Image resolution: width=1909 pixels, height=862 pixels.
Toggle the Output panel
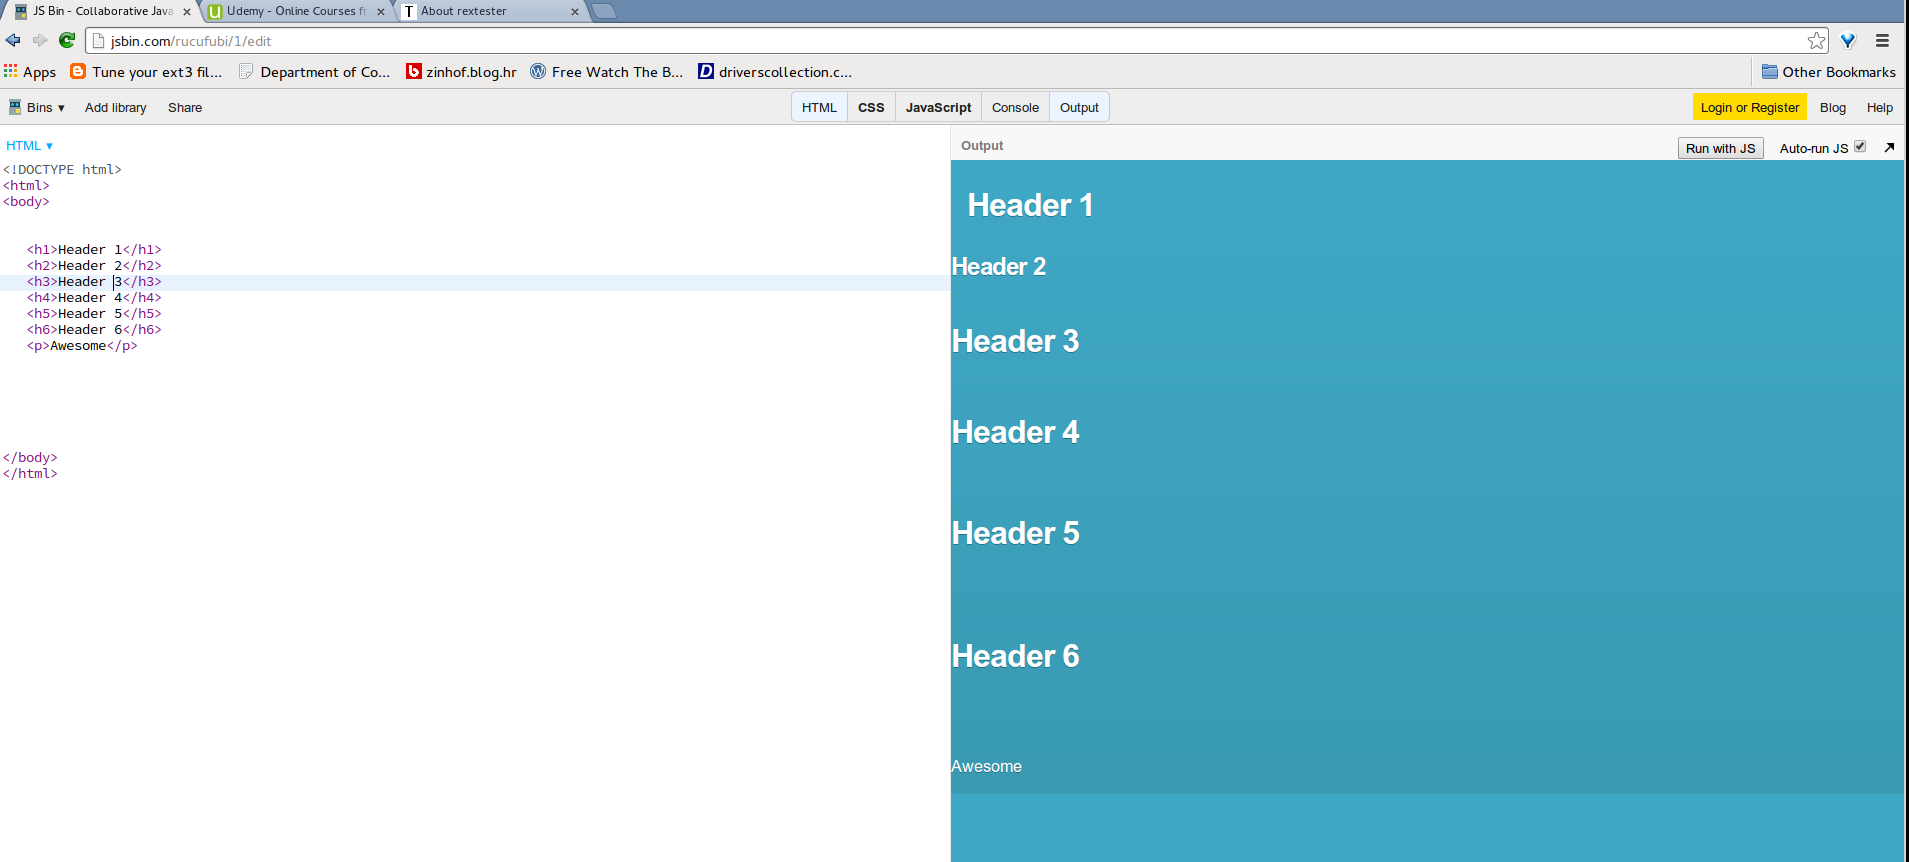click(1079, 107)
